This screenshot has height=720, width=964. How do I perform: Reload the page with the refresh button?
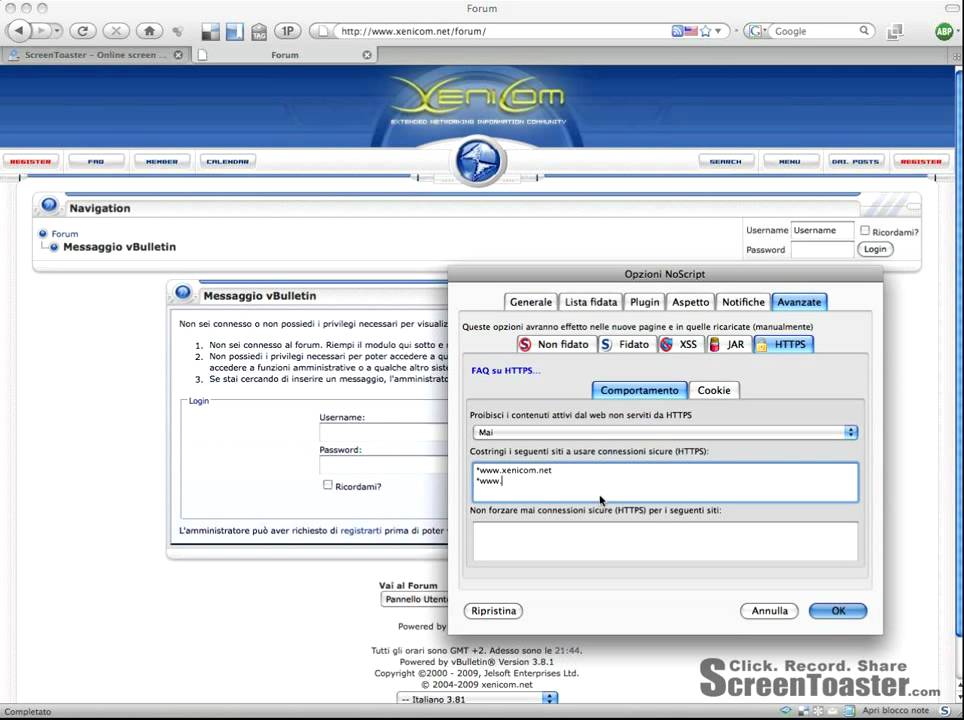click(83, 30)
